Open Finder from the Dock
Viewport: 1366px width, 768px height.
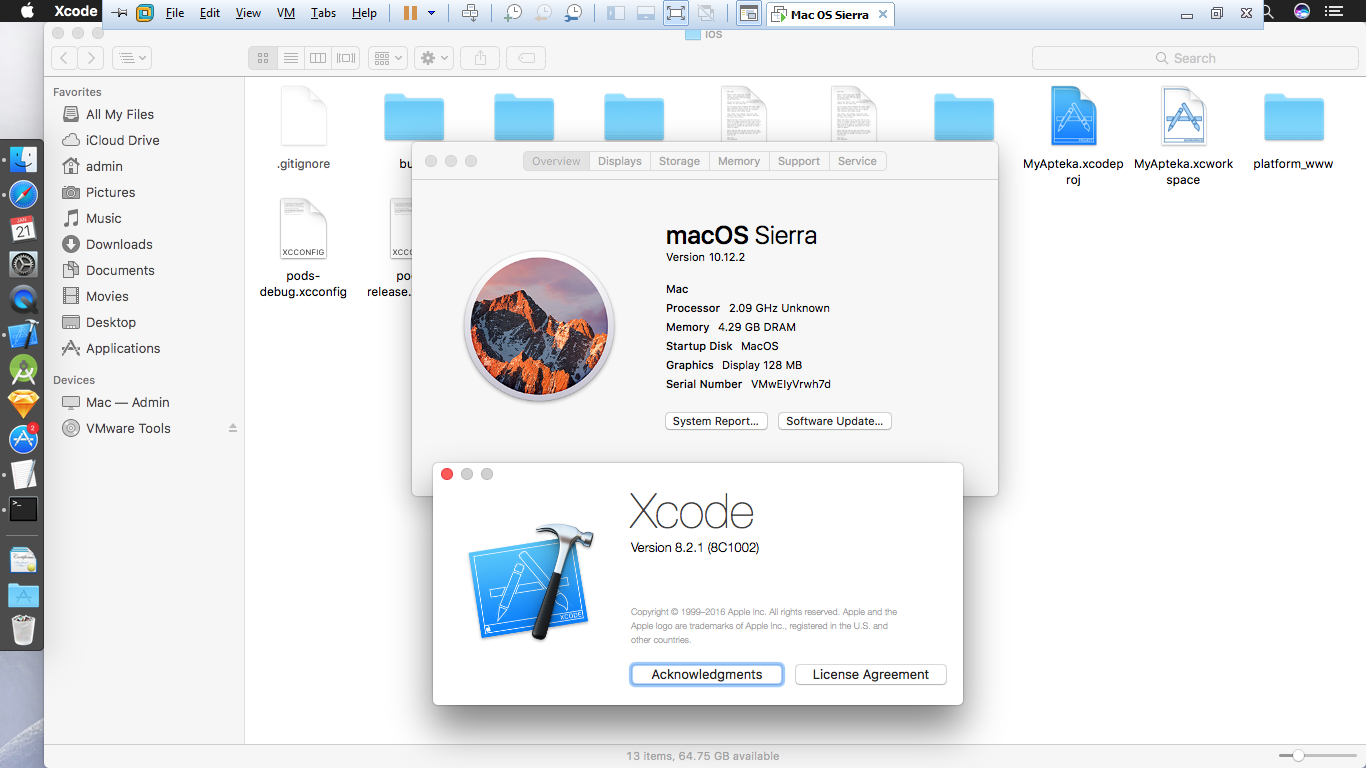pyautogui.click(x=23, y=161)
